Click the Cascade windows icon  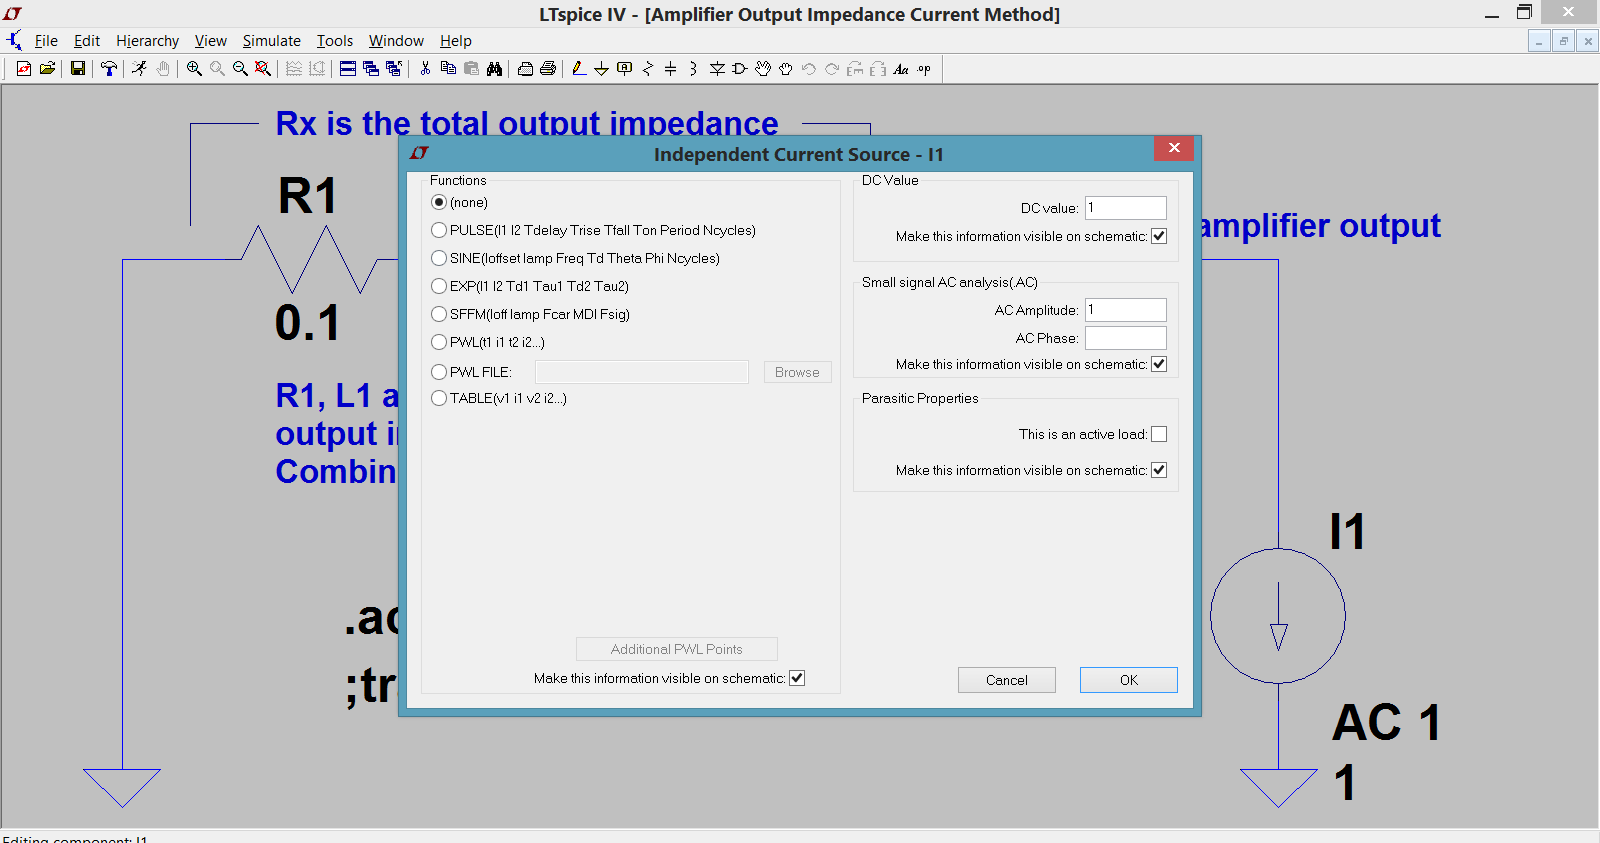click(x=371, y=69)
